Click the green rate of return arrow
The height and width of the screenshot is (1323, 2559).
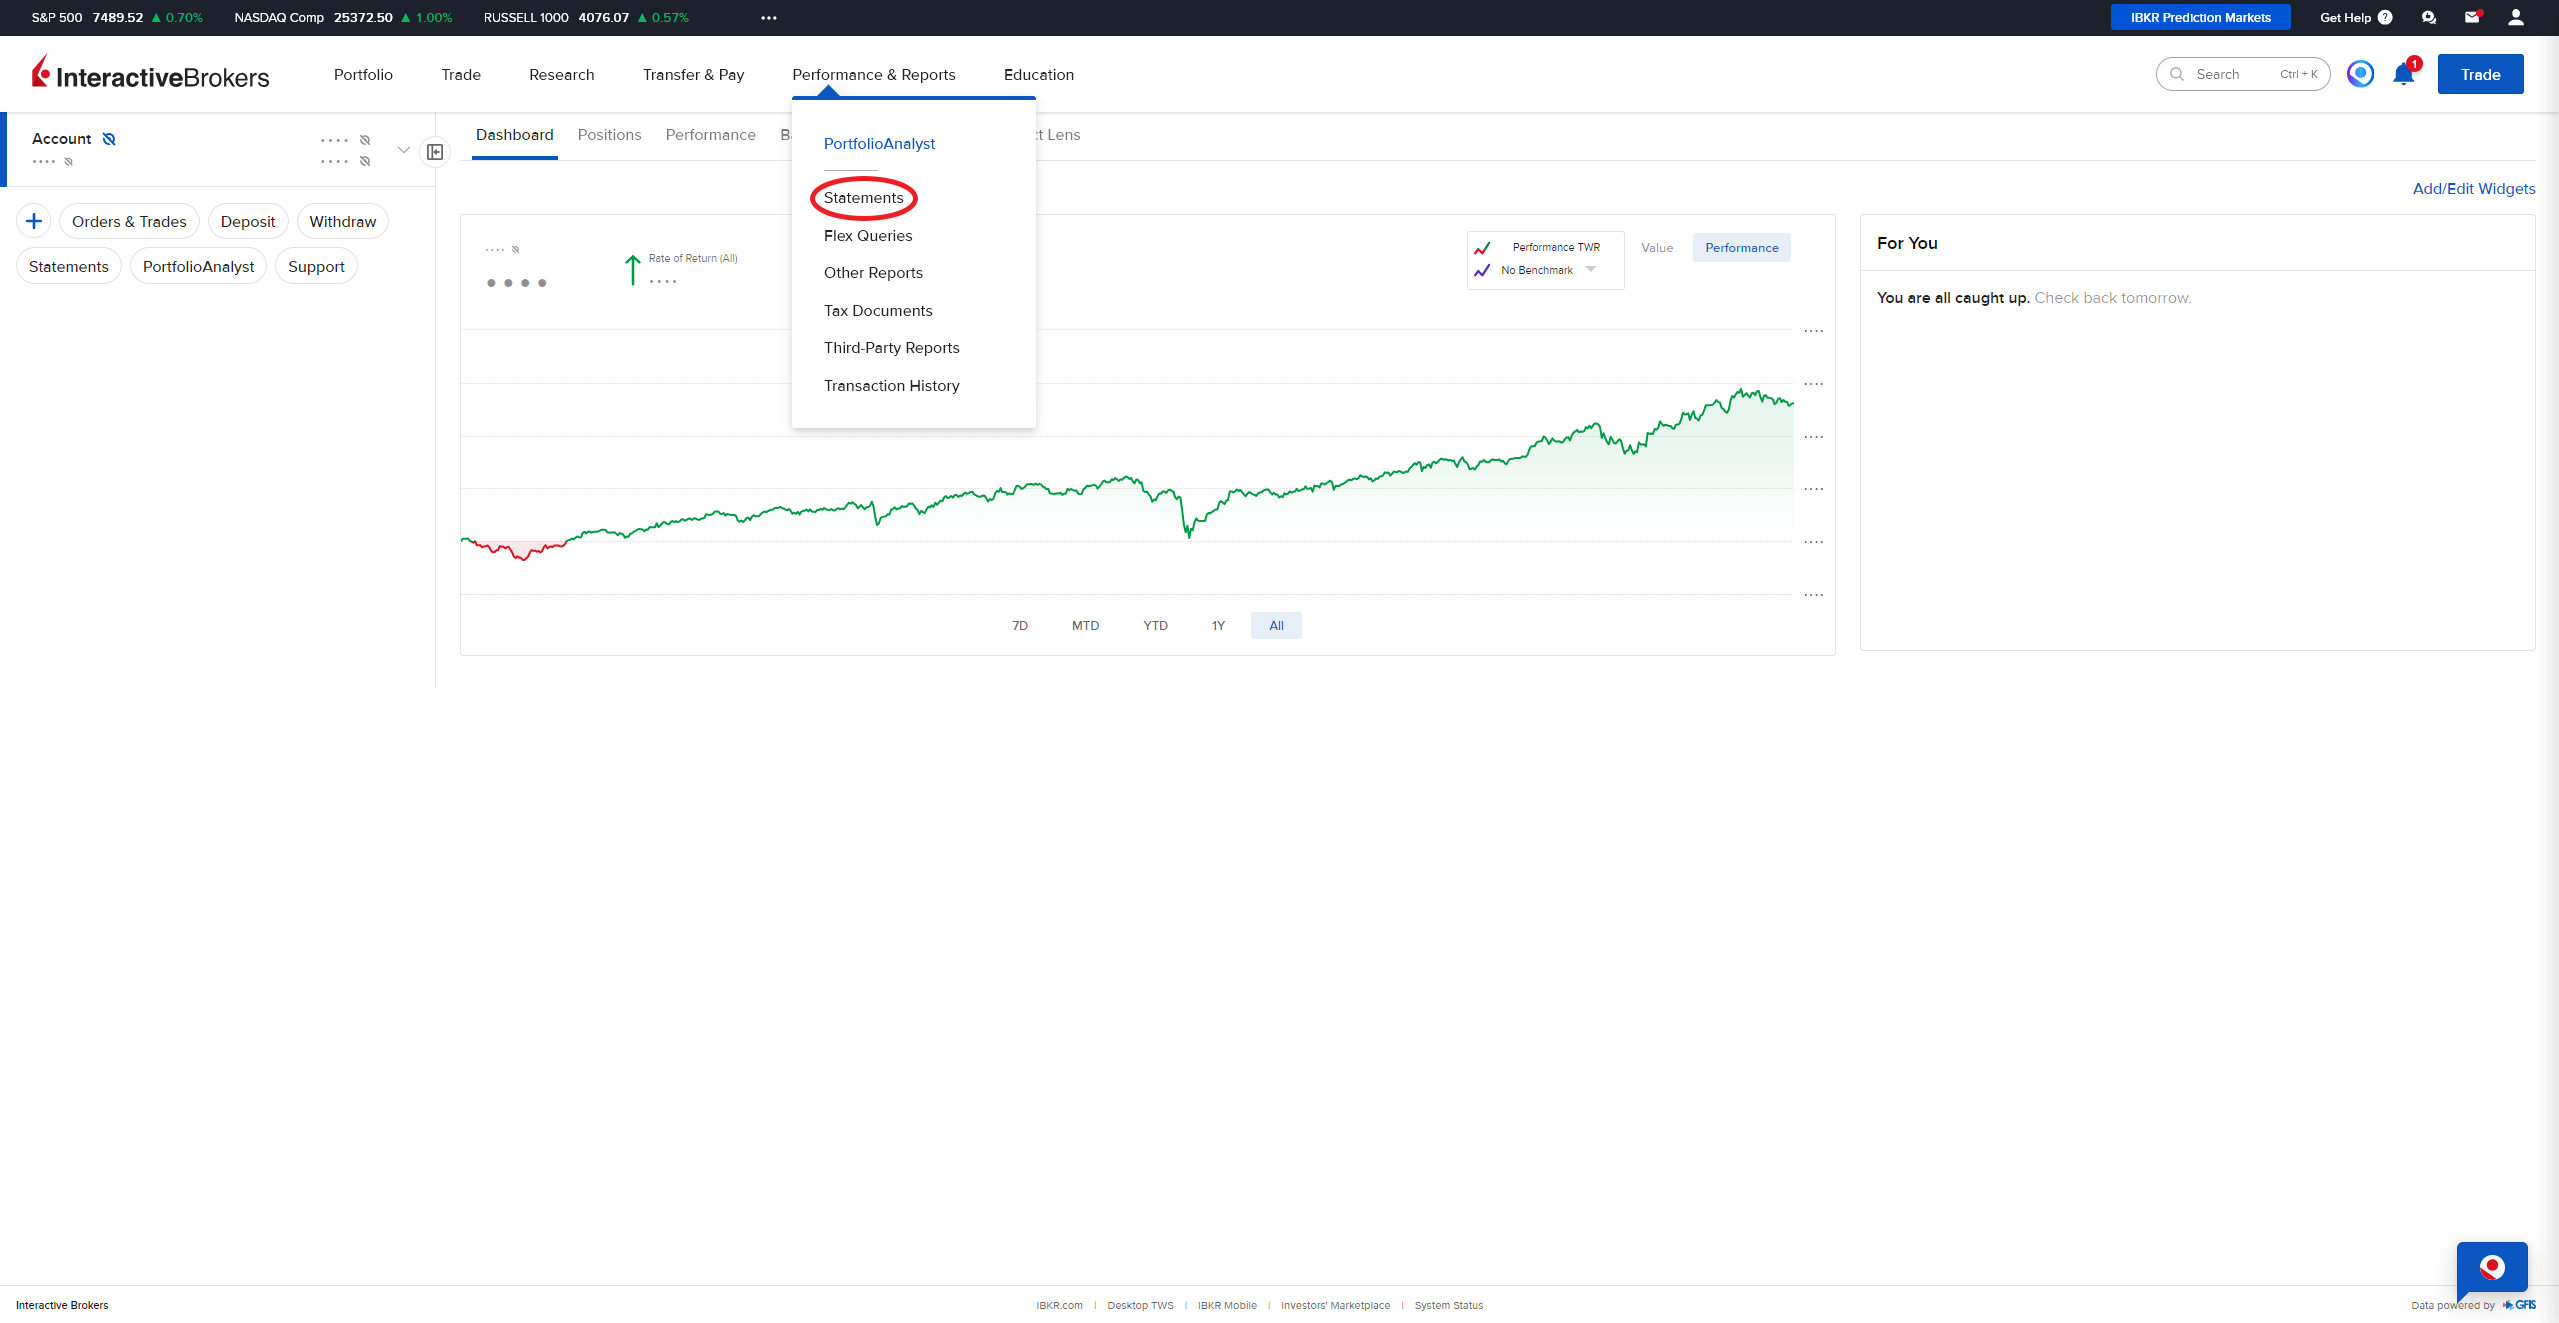coord(632,270)
